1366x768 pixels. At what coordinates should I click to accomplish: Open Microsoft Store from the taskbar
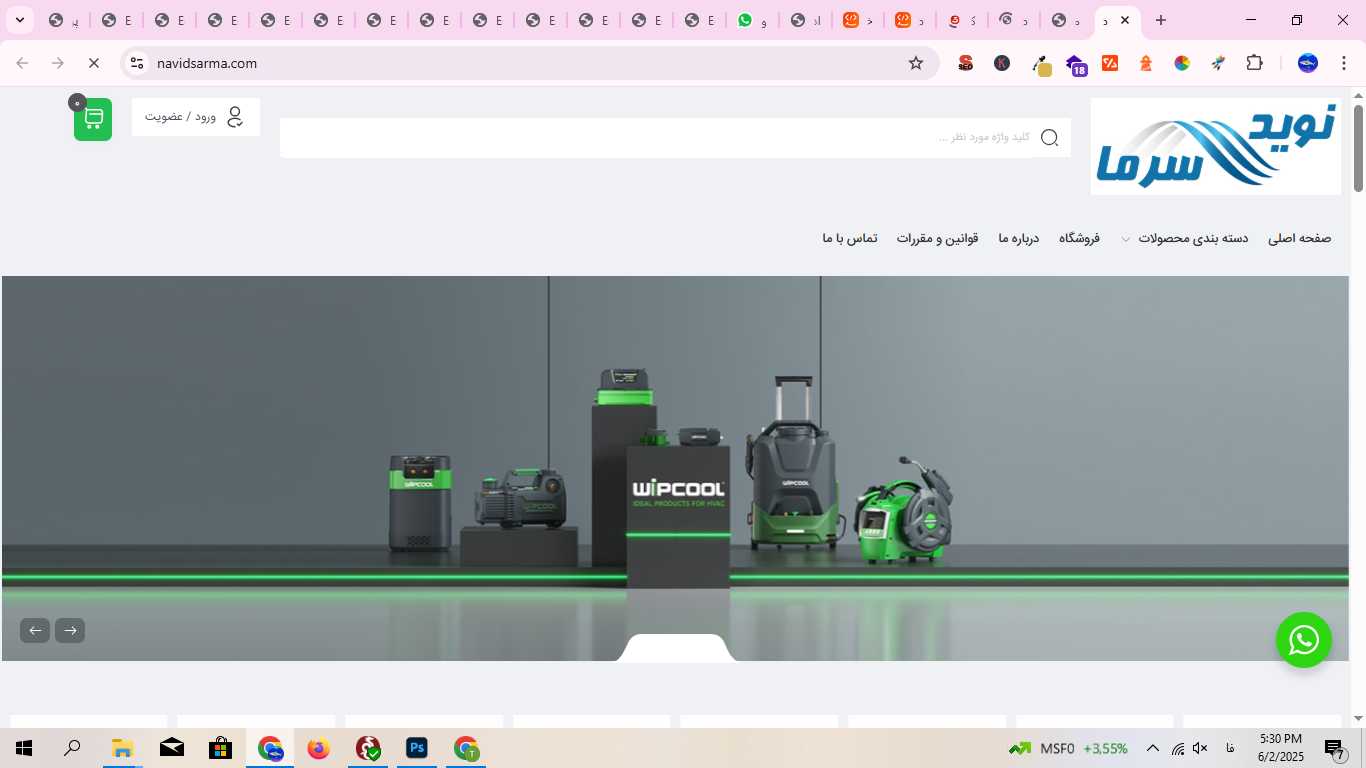(220, 748)
